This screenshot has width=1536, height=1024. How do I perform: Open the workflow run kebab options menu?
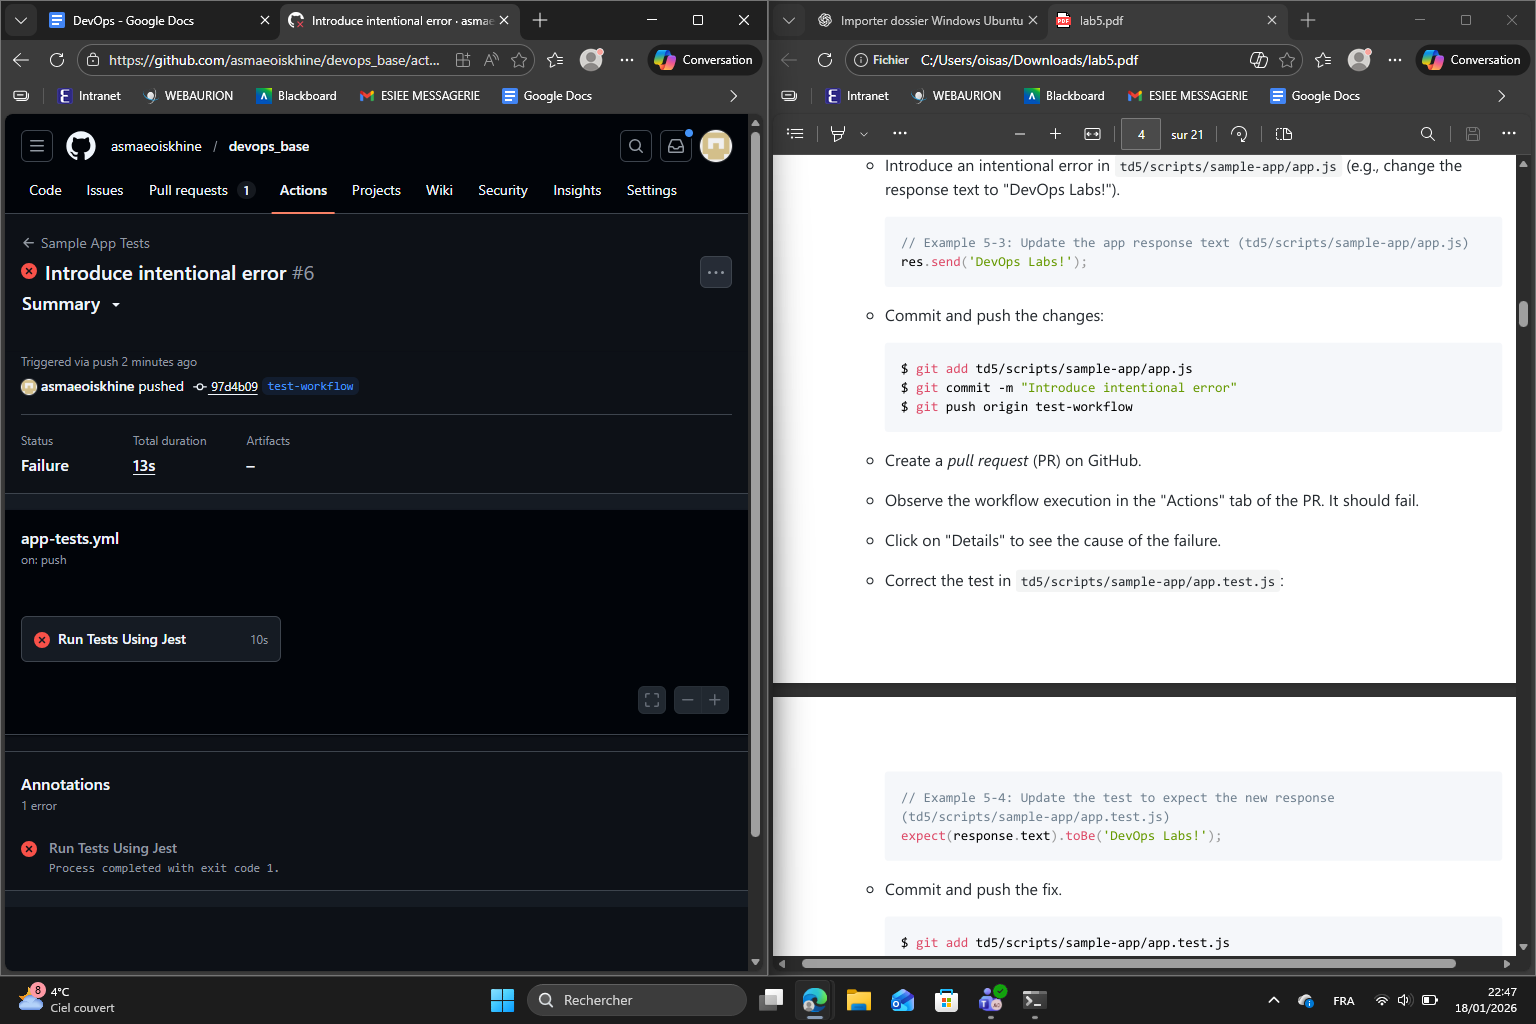716,271
